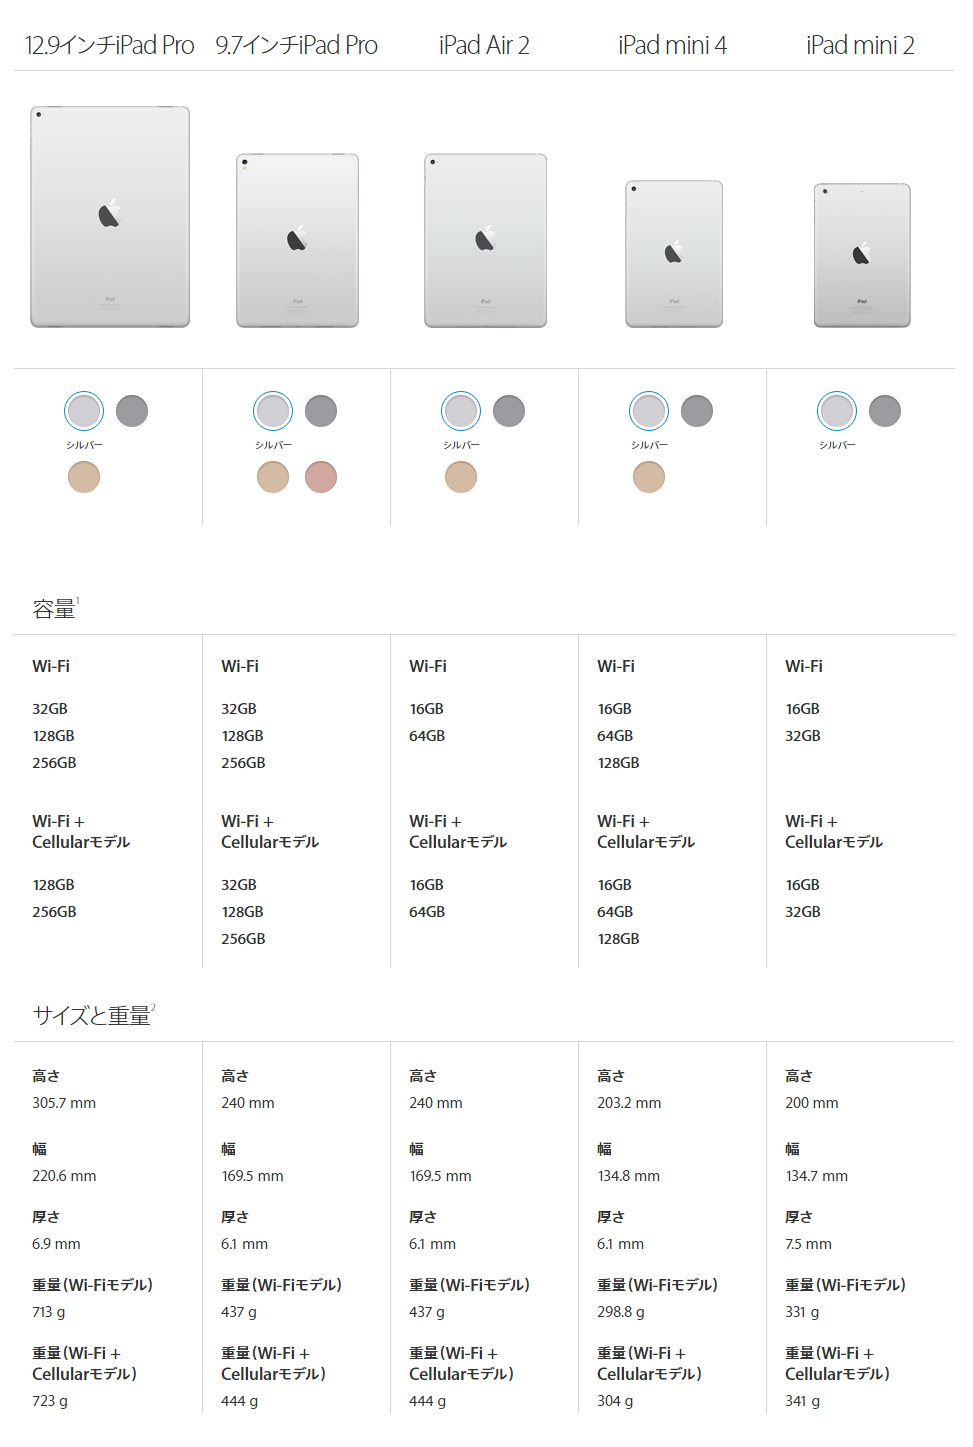Open the iPad mini 4 product image
This screenshot has height=1447, width=973.
[x=674, y=254]
